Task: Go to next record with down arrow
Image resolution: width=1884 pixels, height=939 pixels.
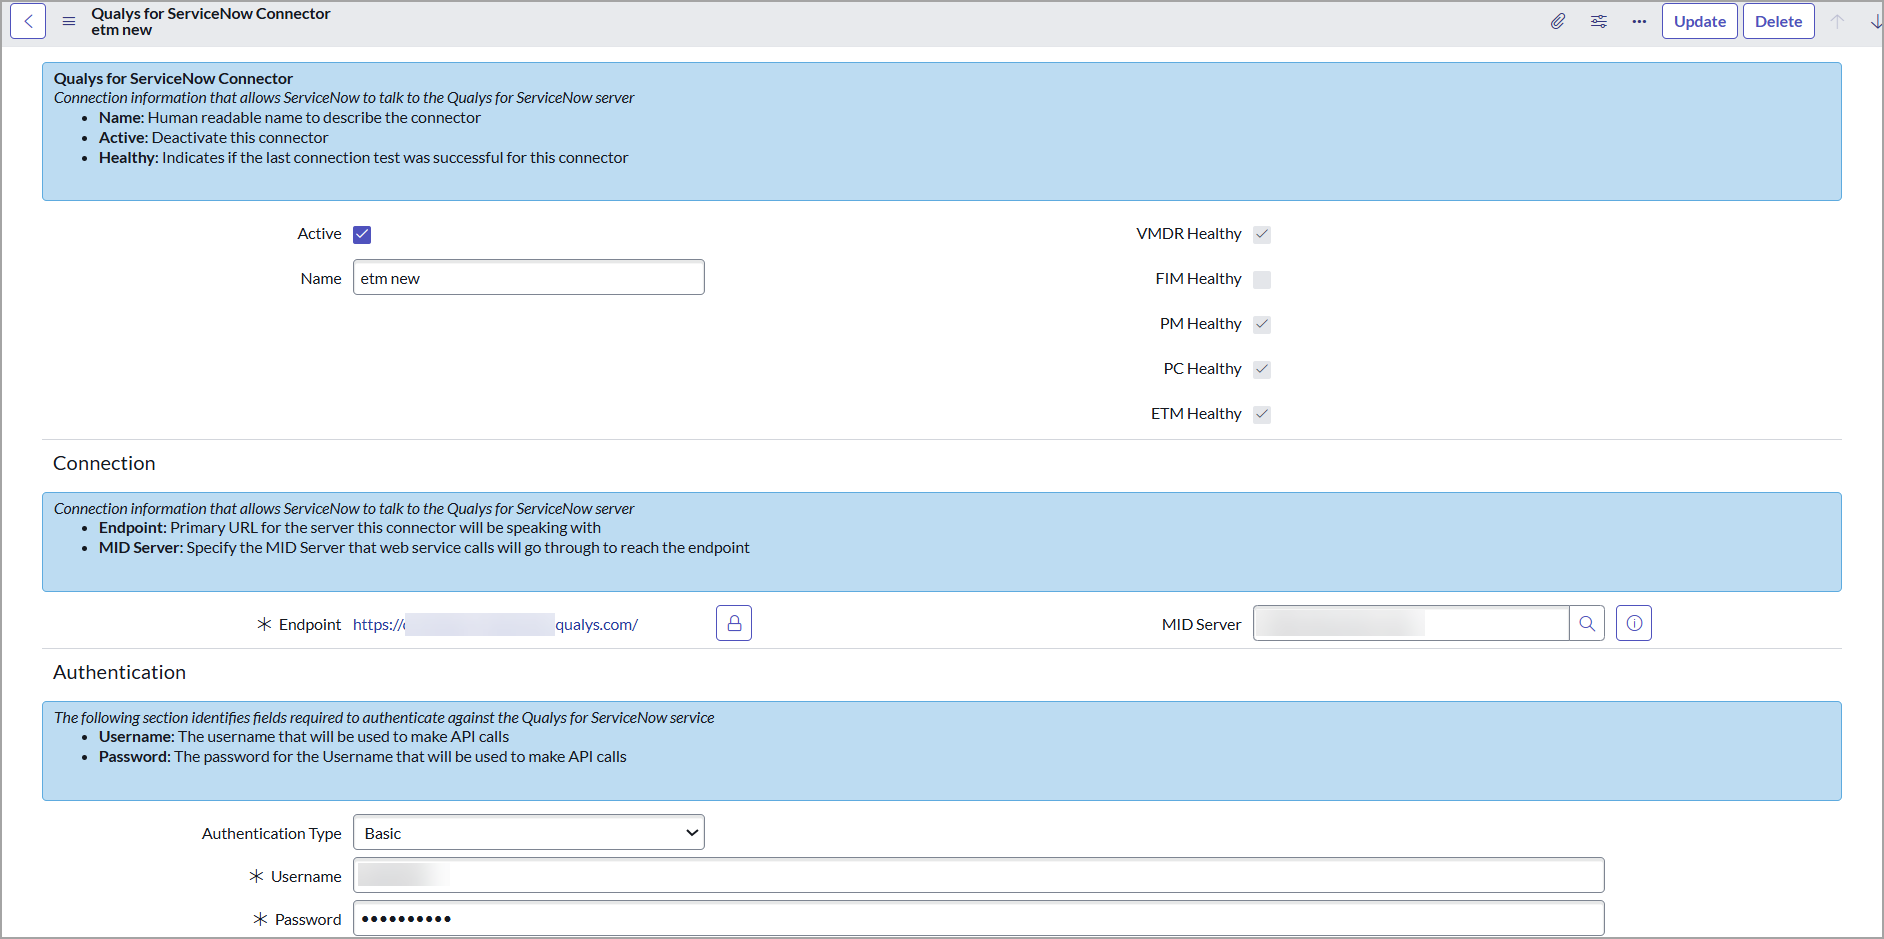Action: (1875, 21)
